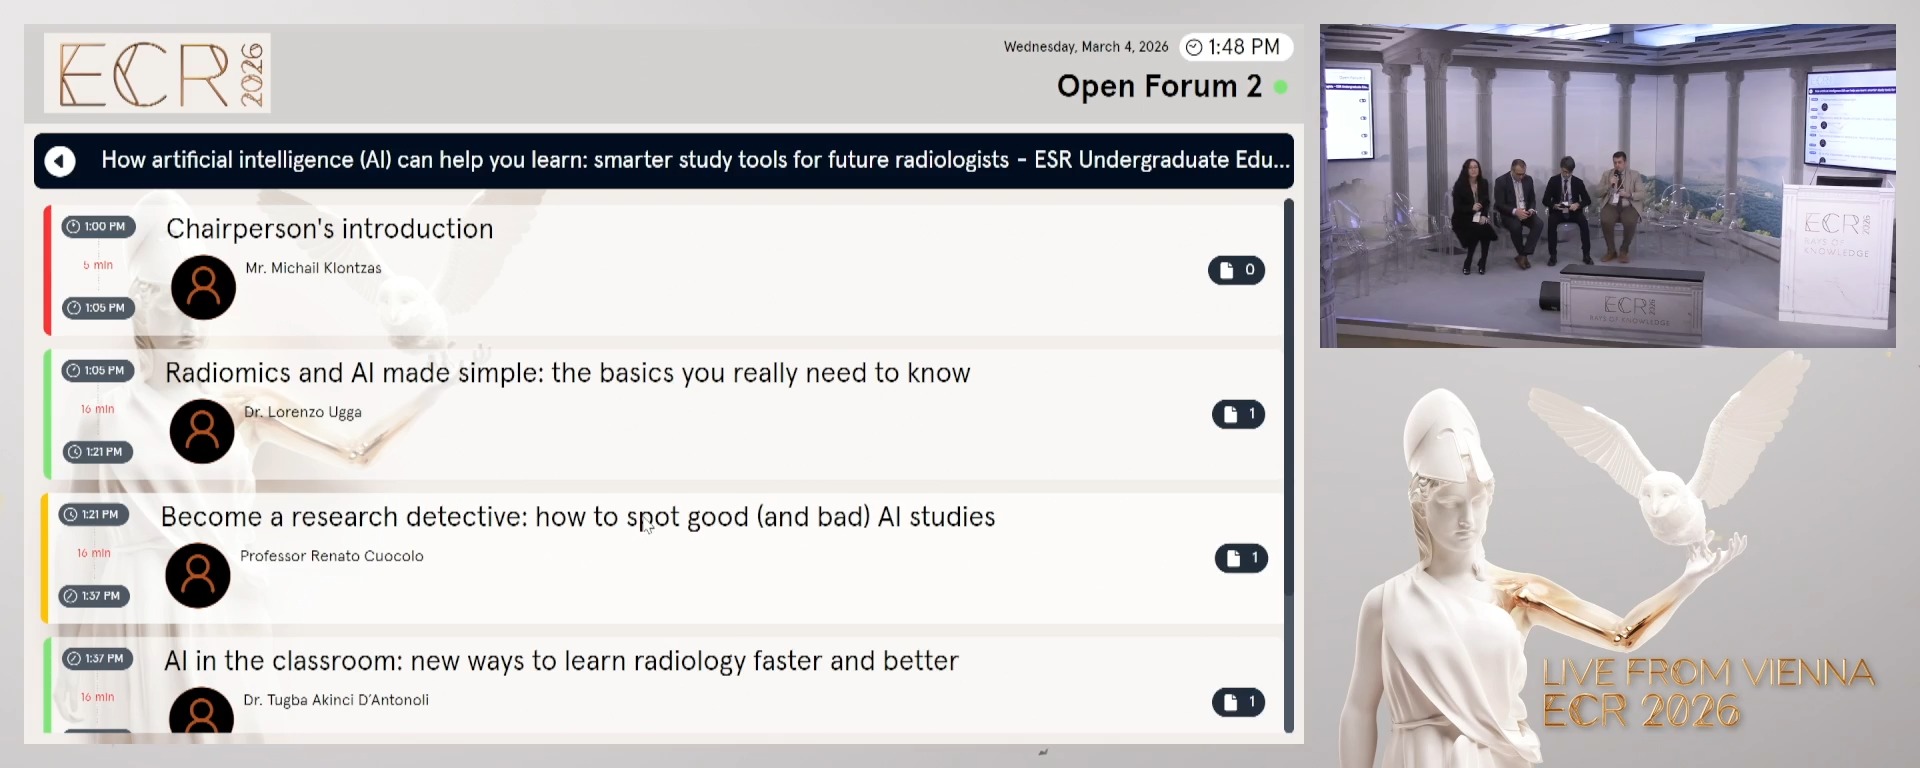Click the document badge on the AI classroom talk

[x=1239, y=702]
